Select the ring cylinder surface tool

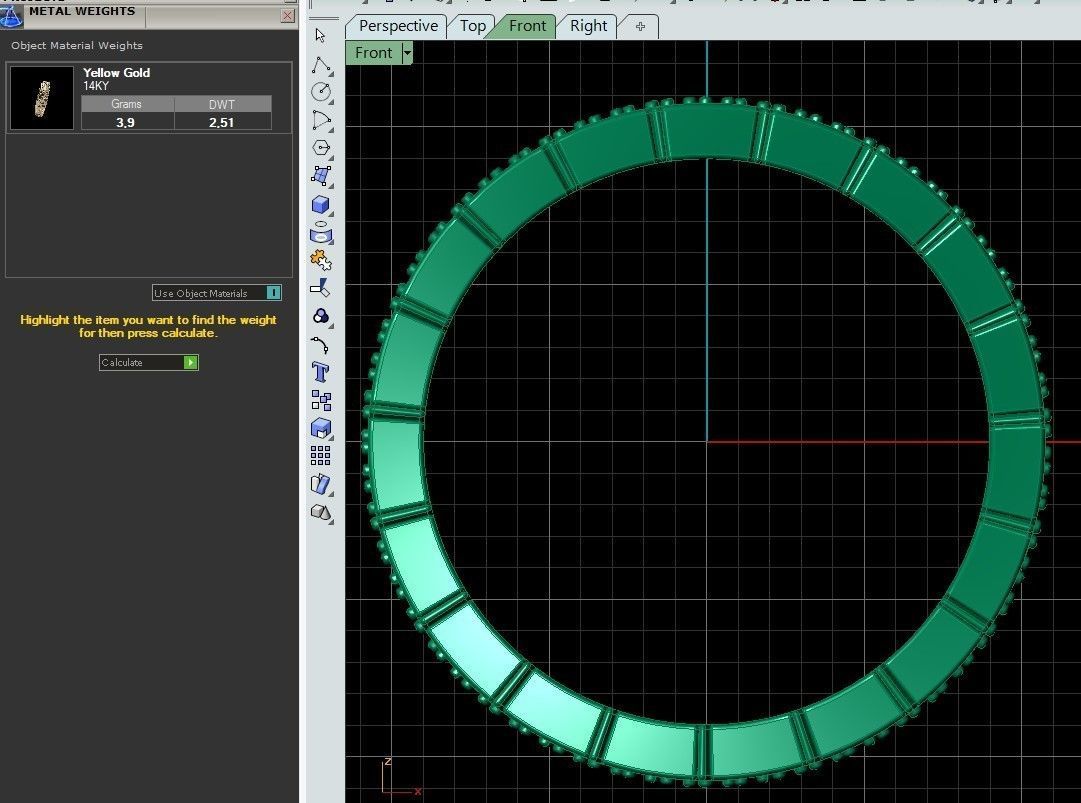(x=321, y=233)
